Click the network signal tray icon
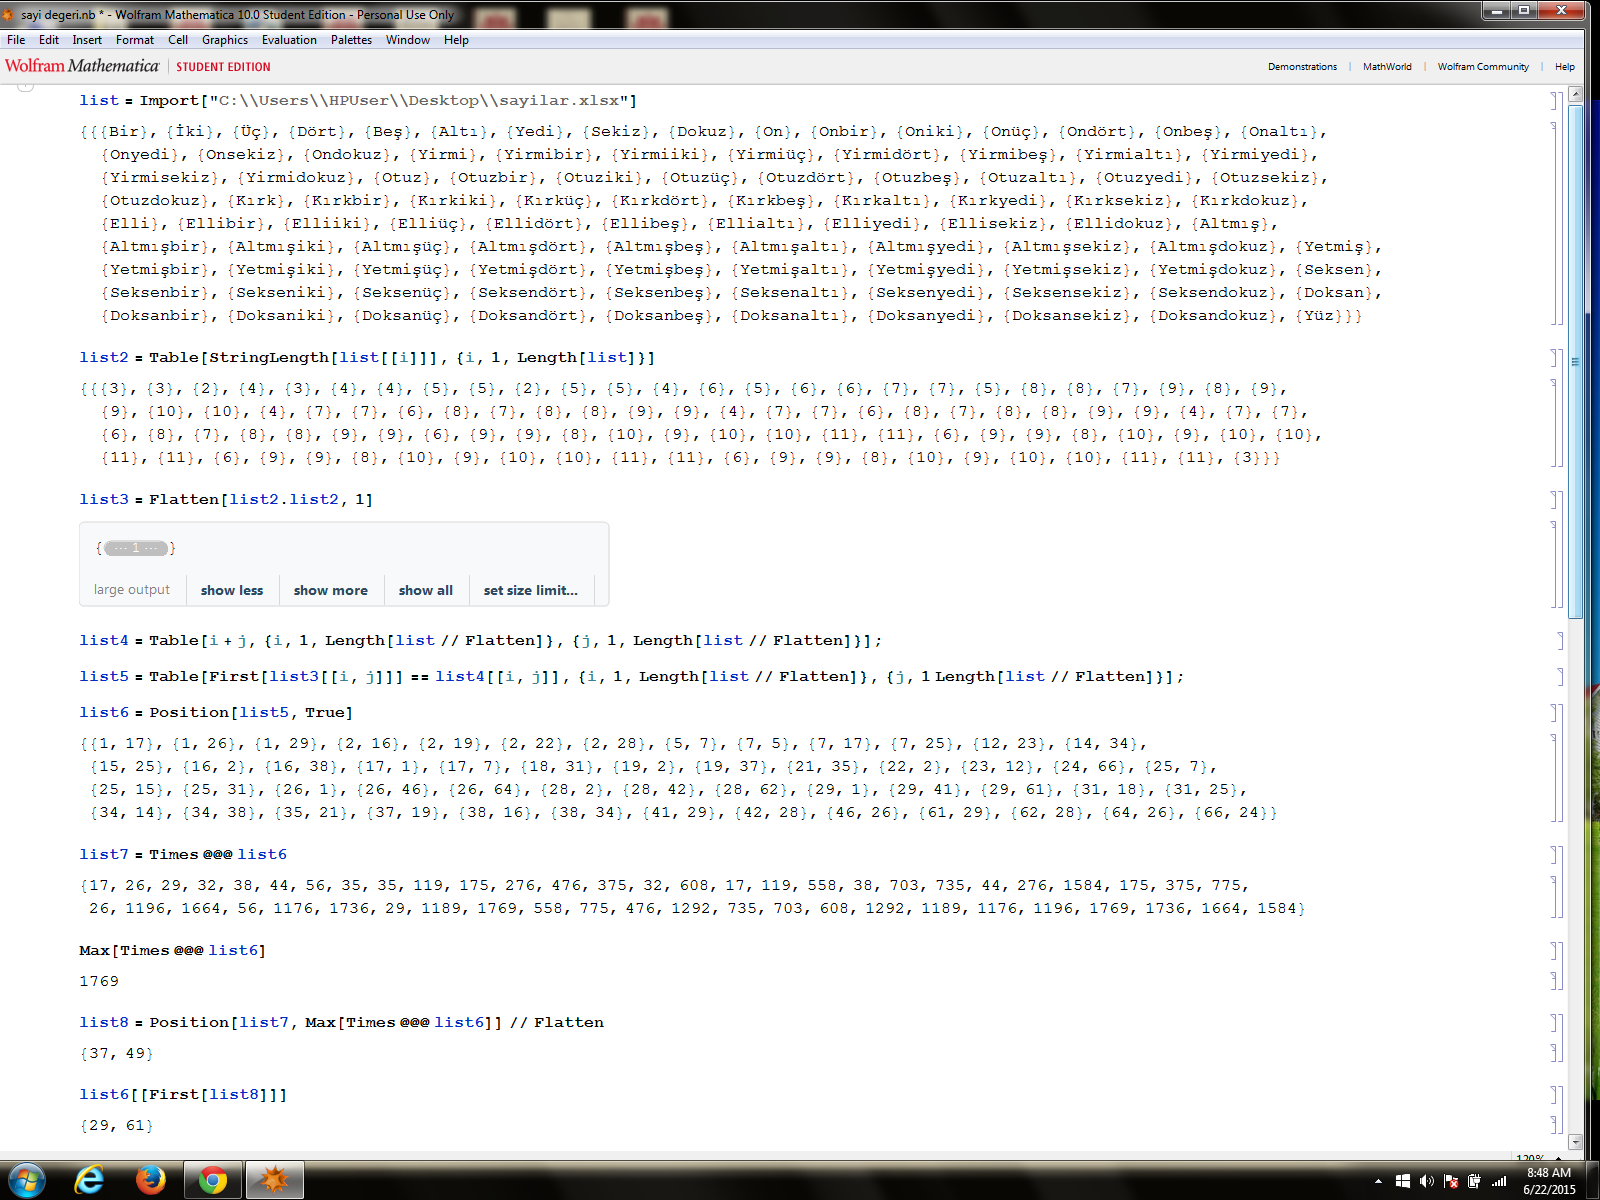 [1498, 1181]
